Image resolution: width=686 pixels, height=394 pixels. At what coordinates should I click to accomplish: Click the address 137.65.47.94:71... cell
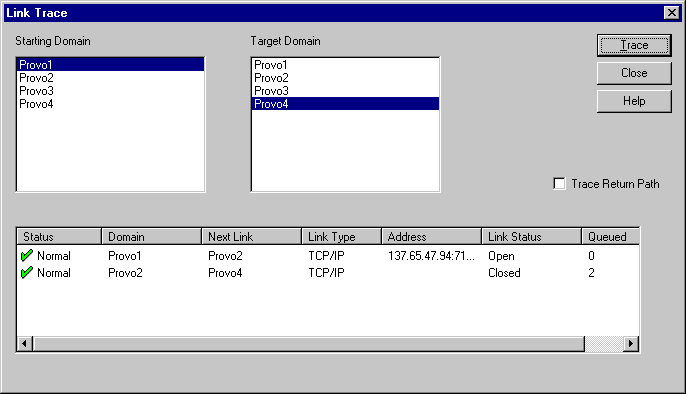[431, 256]
